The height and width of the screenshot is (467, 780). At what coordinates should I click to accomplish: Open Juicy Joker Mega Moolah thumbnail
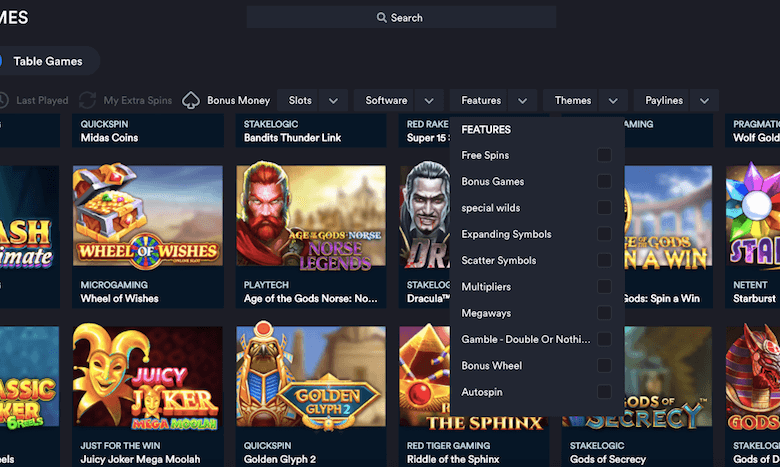(148, 376)
